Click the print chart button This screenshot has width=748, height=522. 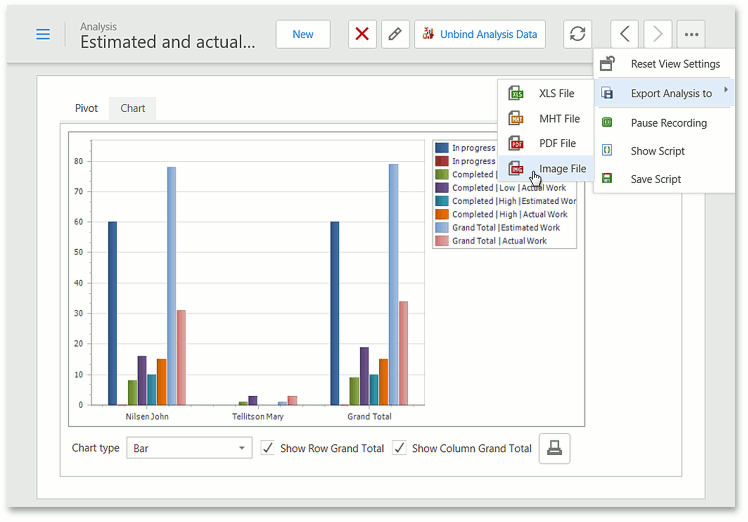(554, 448)
